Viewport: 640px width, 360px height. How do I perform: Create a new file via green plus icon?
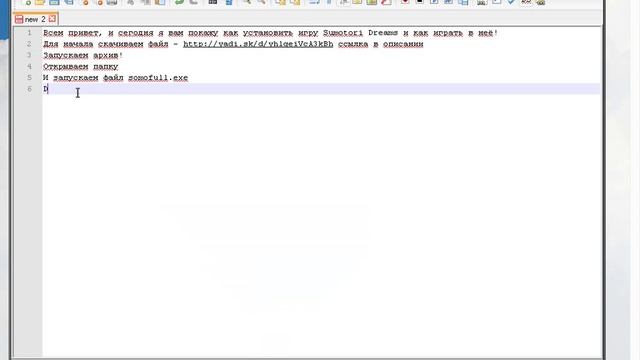pyautogui.click(x=27, y=2)
